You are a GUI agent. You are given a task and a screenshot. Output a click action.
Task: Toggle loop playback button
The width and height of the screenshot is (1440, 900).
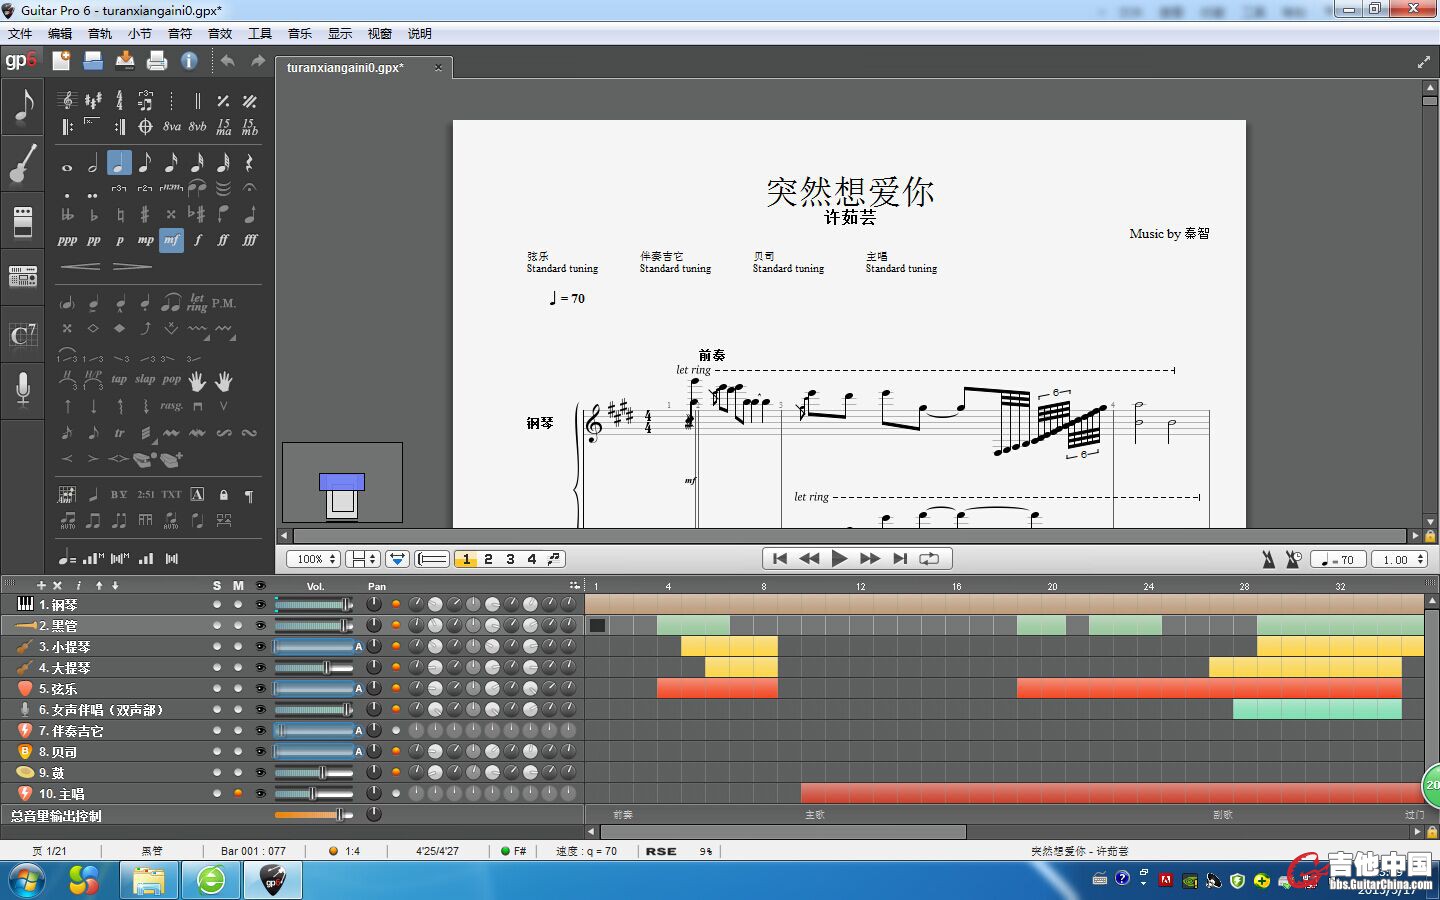929,559
